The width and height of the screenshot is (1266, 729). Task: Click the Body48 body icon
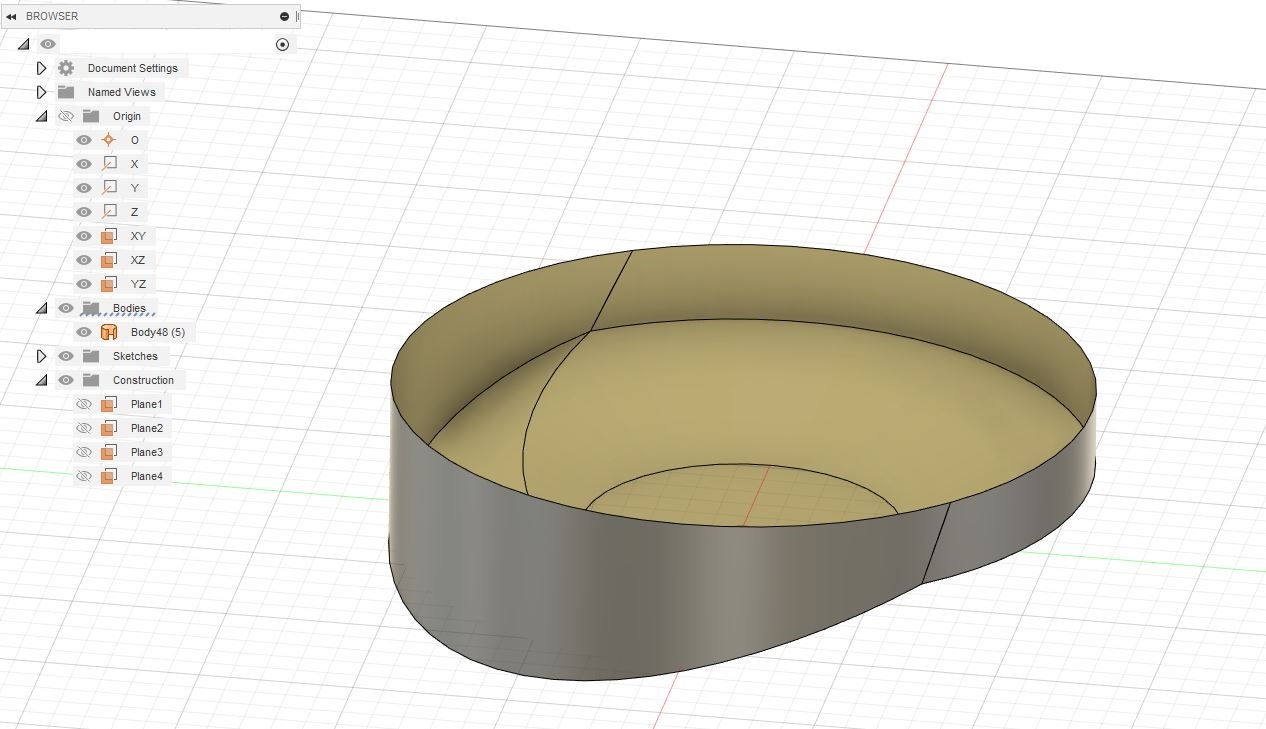(x=108, y=332)
